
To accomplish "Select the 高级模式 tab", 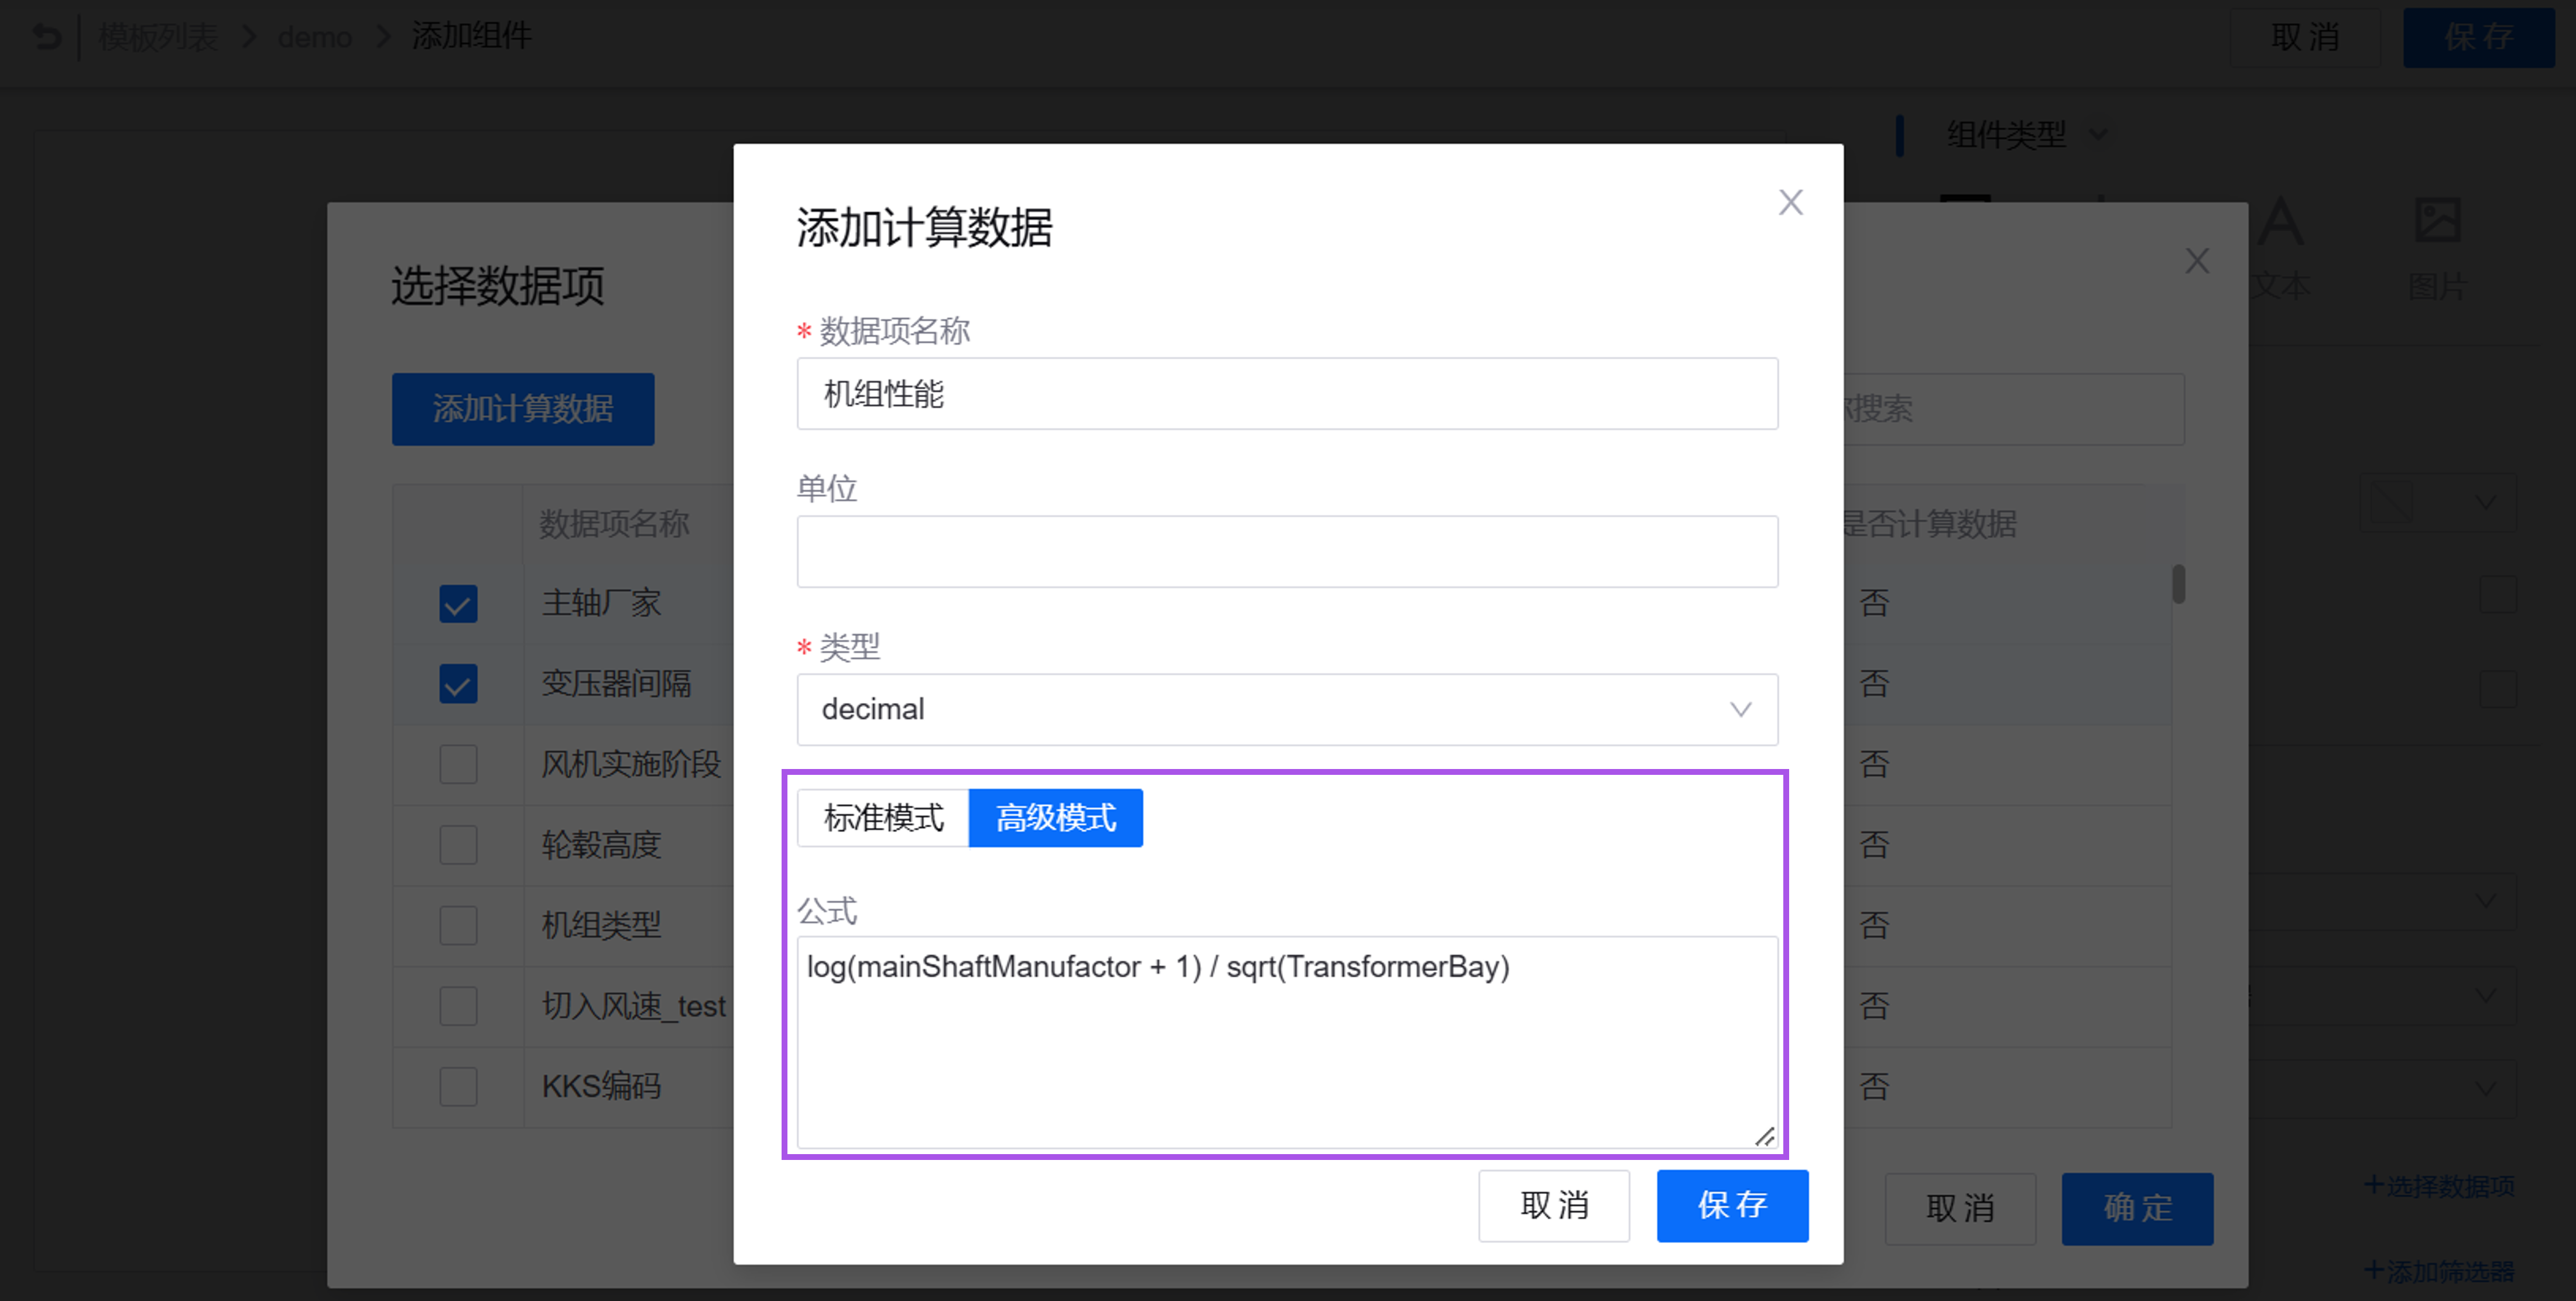I will [1055, 818].
